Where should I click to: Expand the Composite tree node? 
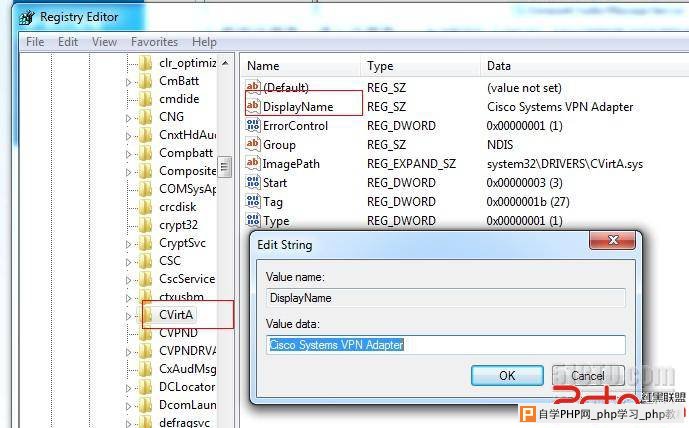tap(128, 172)
